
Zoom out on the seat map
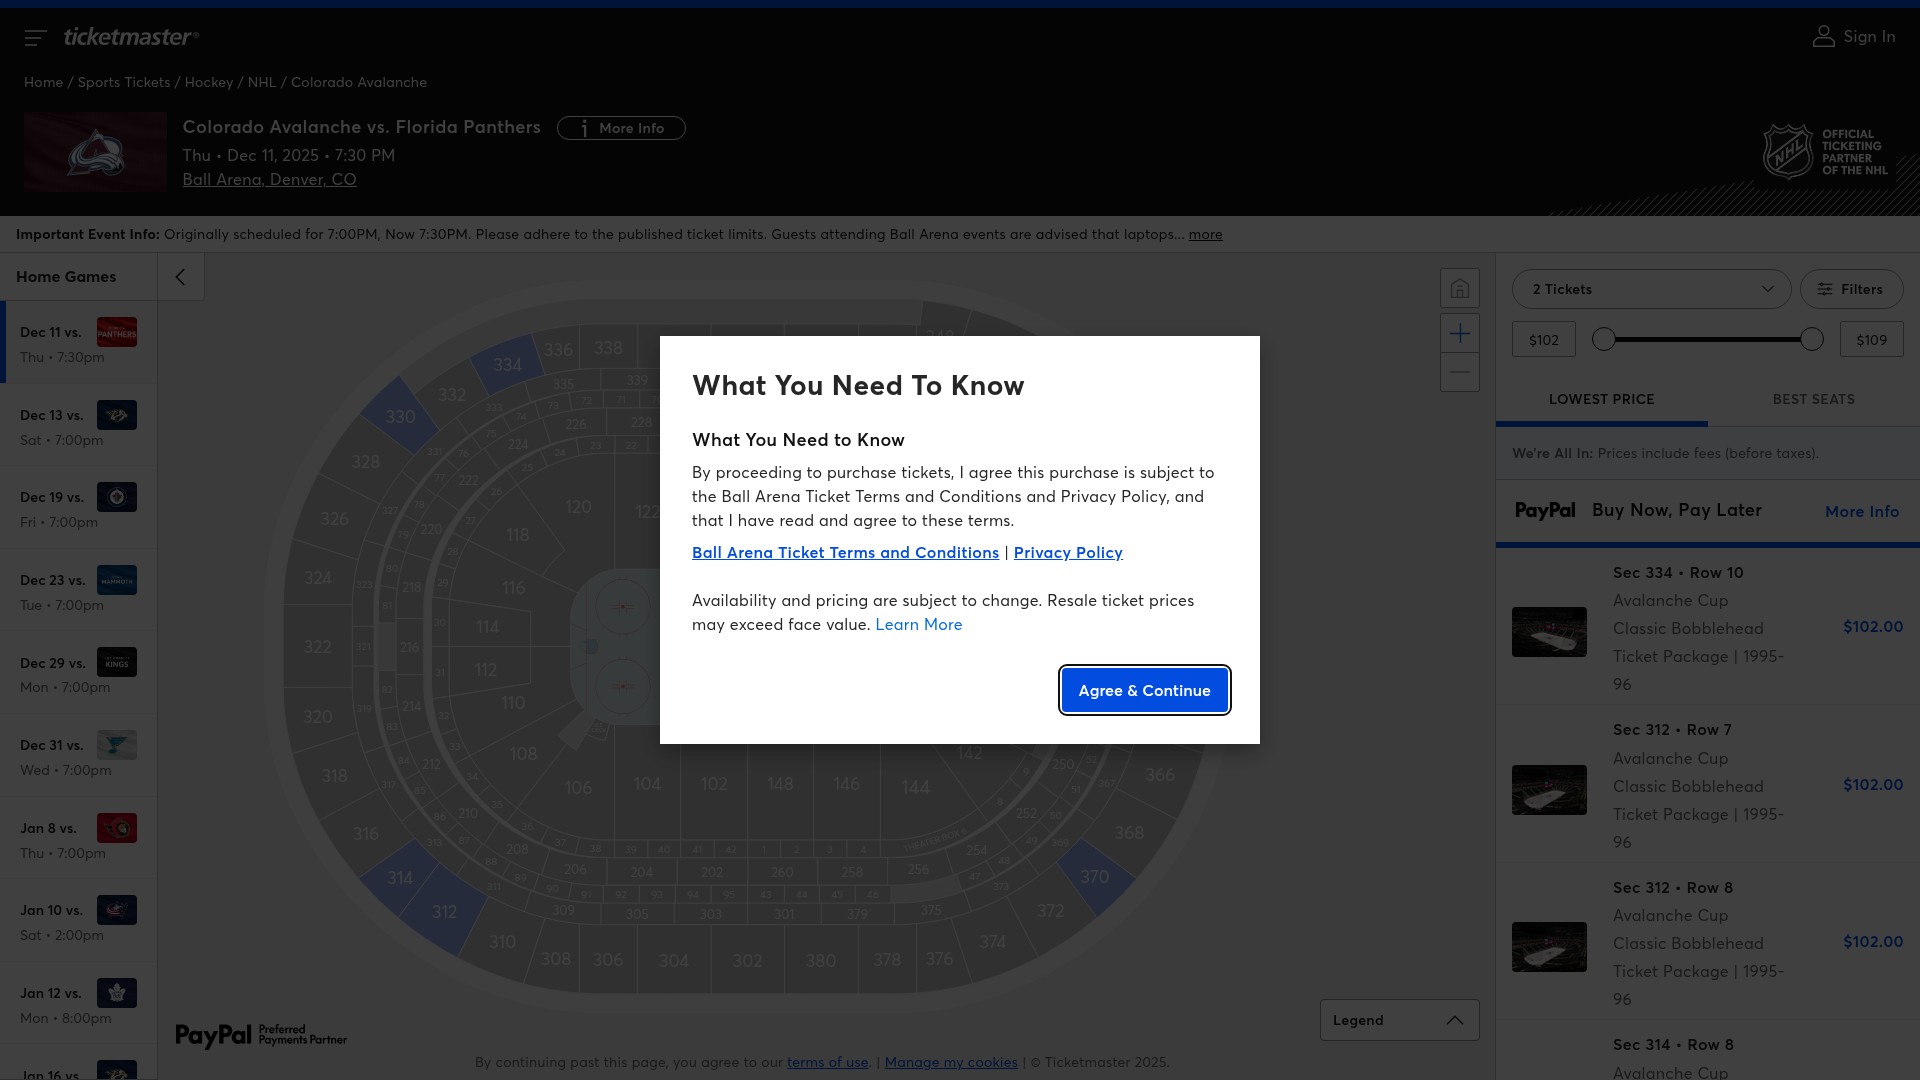pyautogui.click(x=1460, y=372)
